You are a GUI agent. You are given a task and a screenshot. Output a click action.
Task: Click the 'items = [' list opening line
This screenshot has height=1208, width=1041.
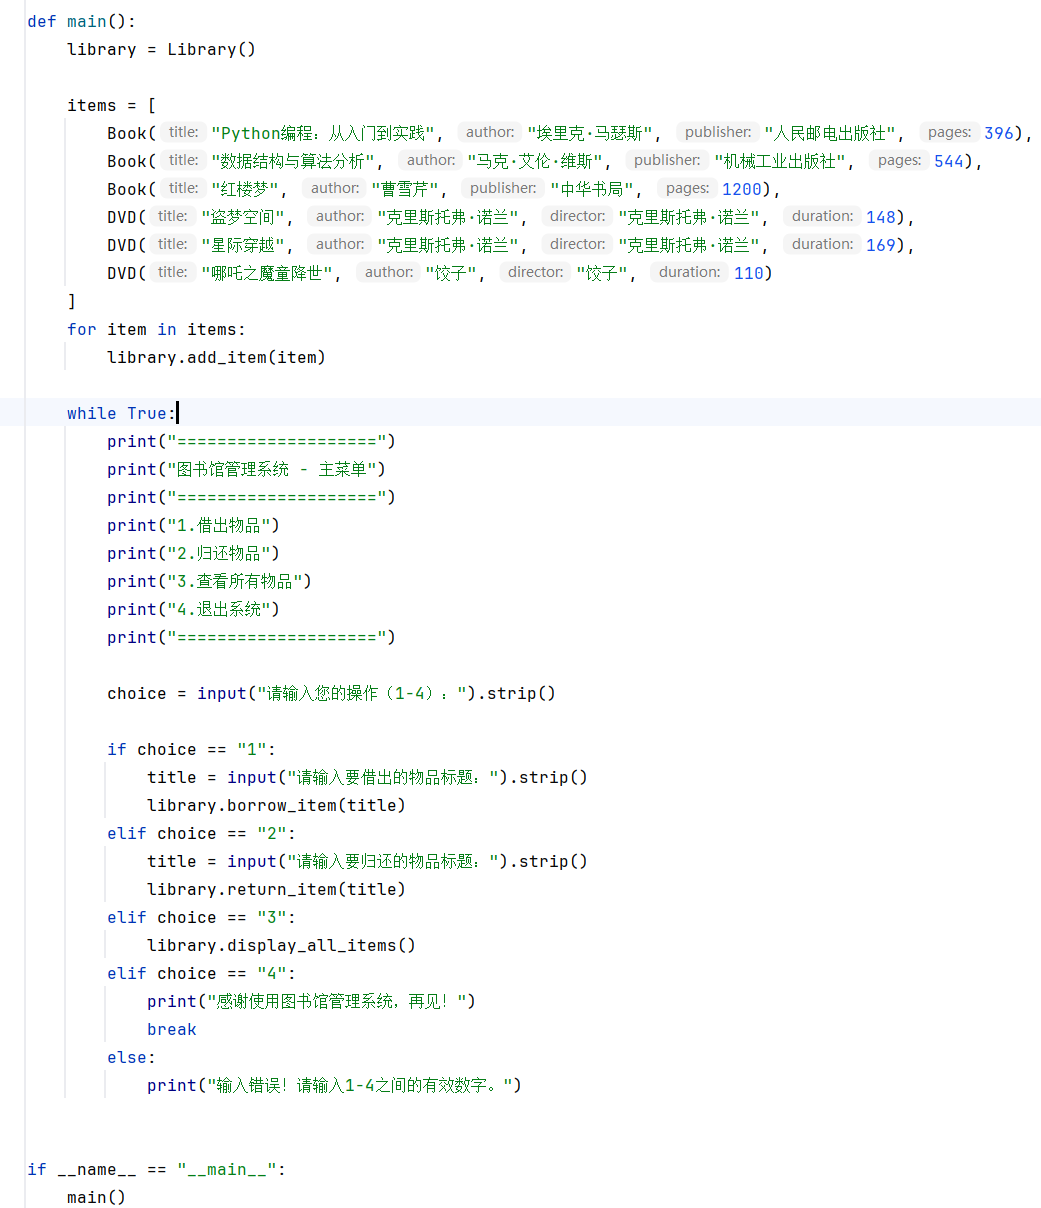(112, 105)
